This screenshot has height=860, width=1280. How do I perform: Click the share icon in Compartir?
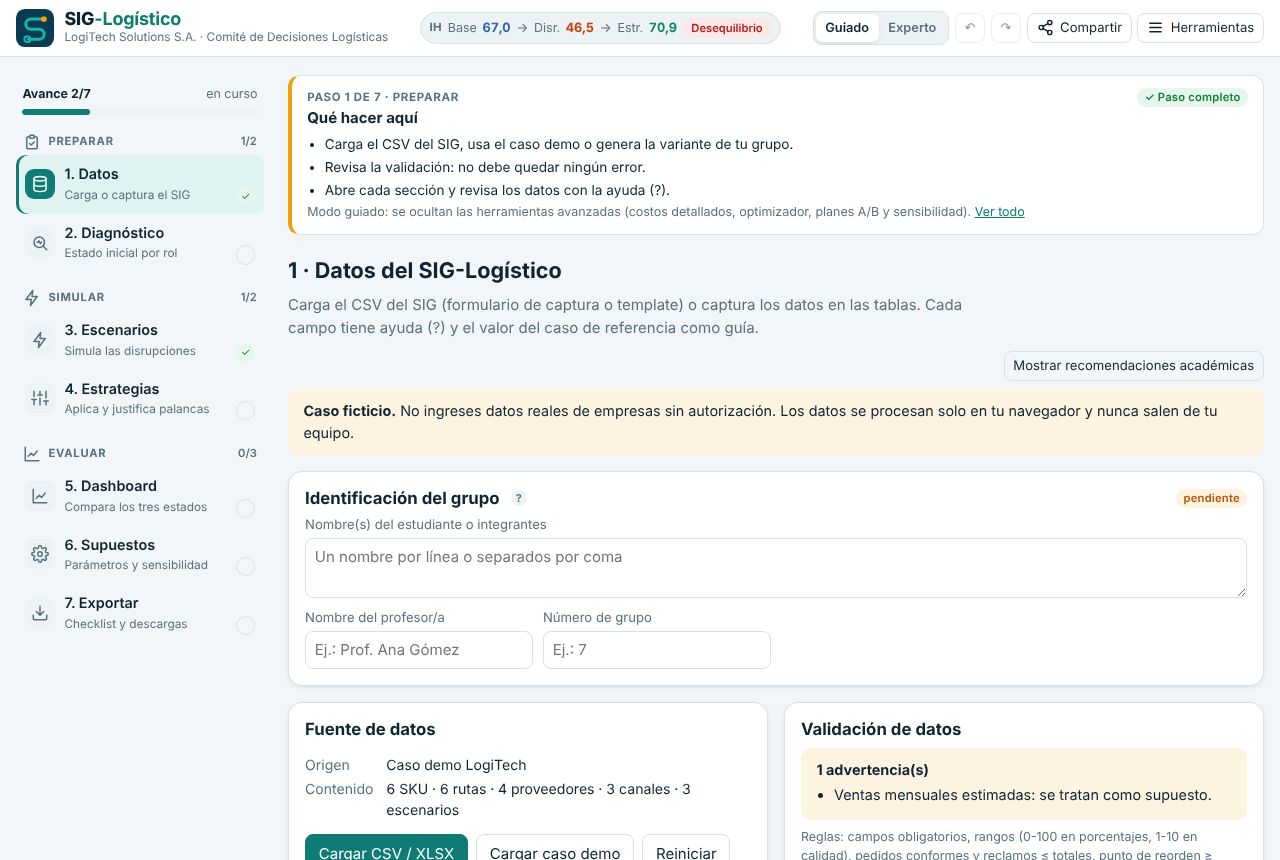pyautogui.click(x=1045, y=28)
